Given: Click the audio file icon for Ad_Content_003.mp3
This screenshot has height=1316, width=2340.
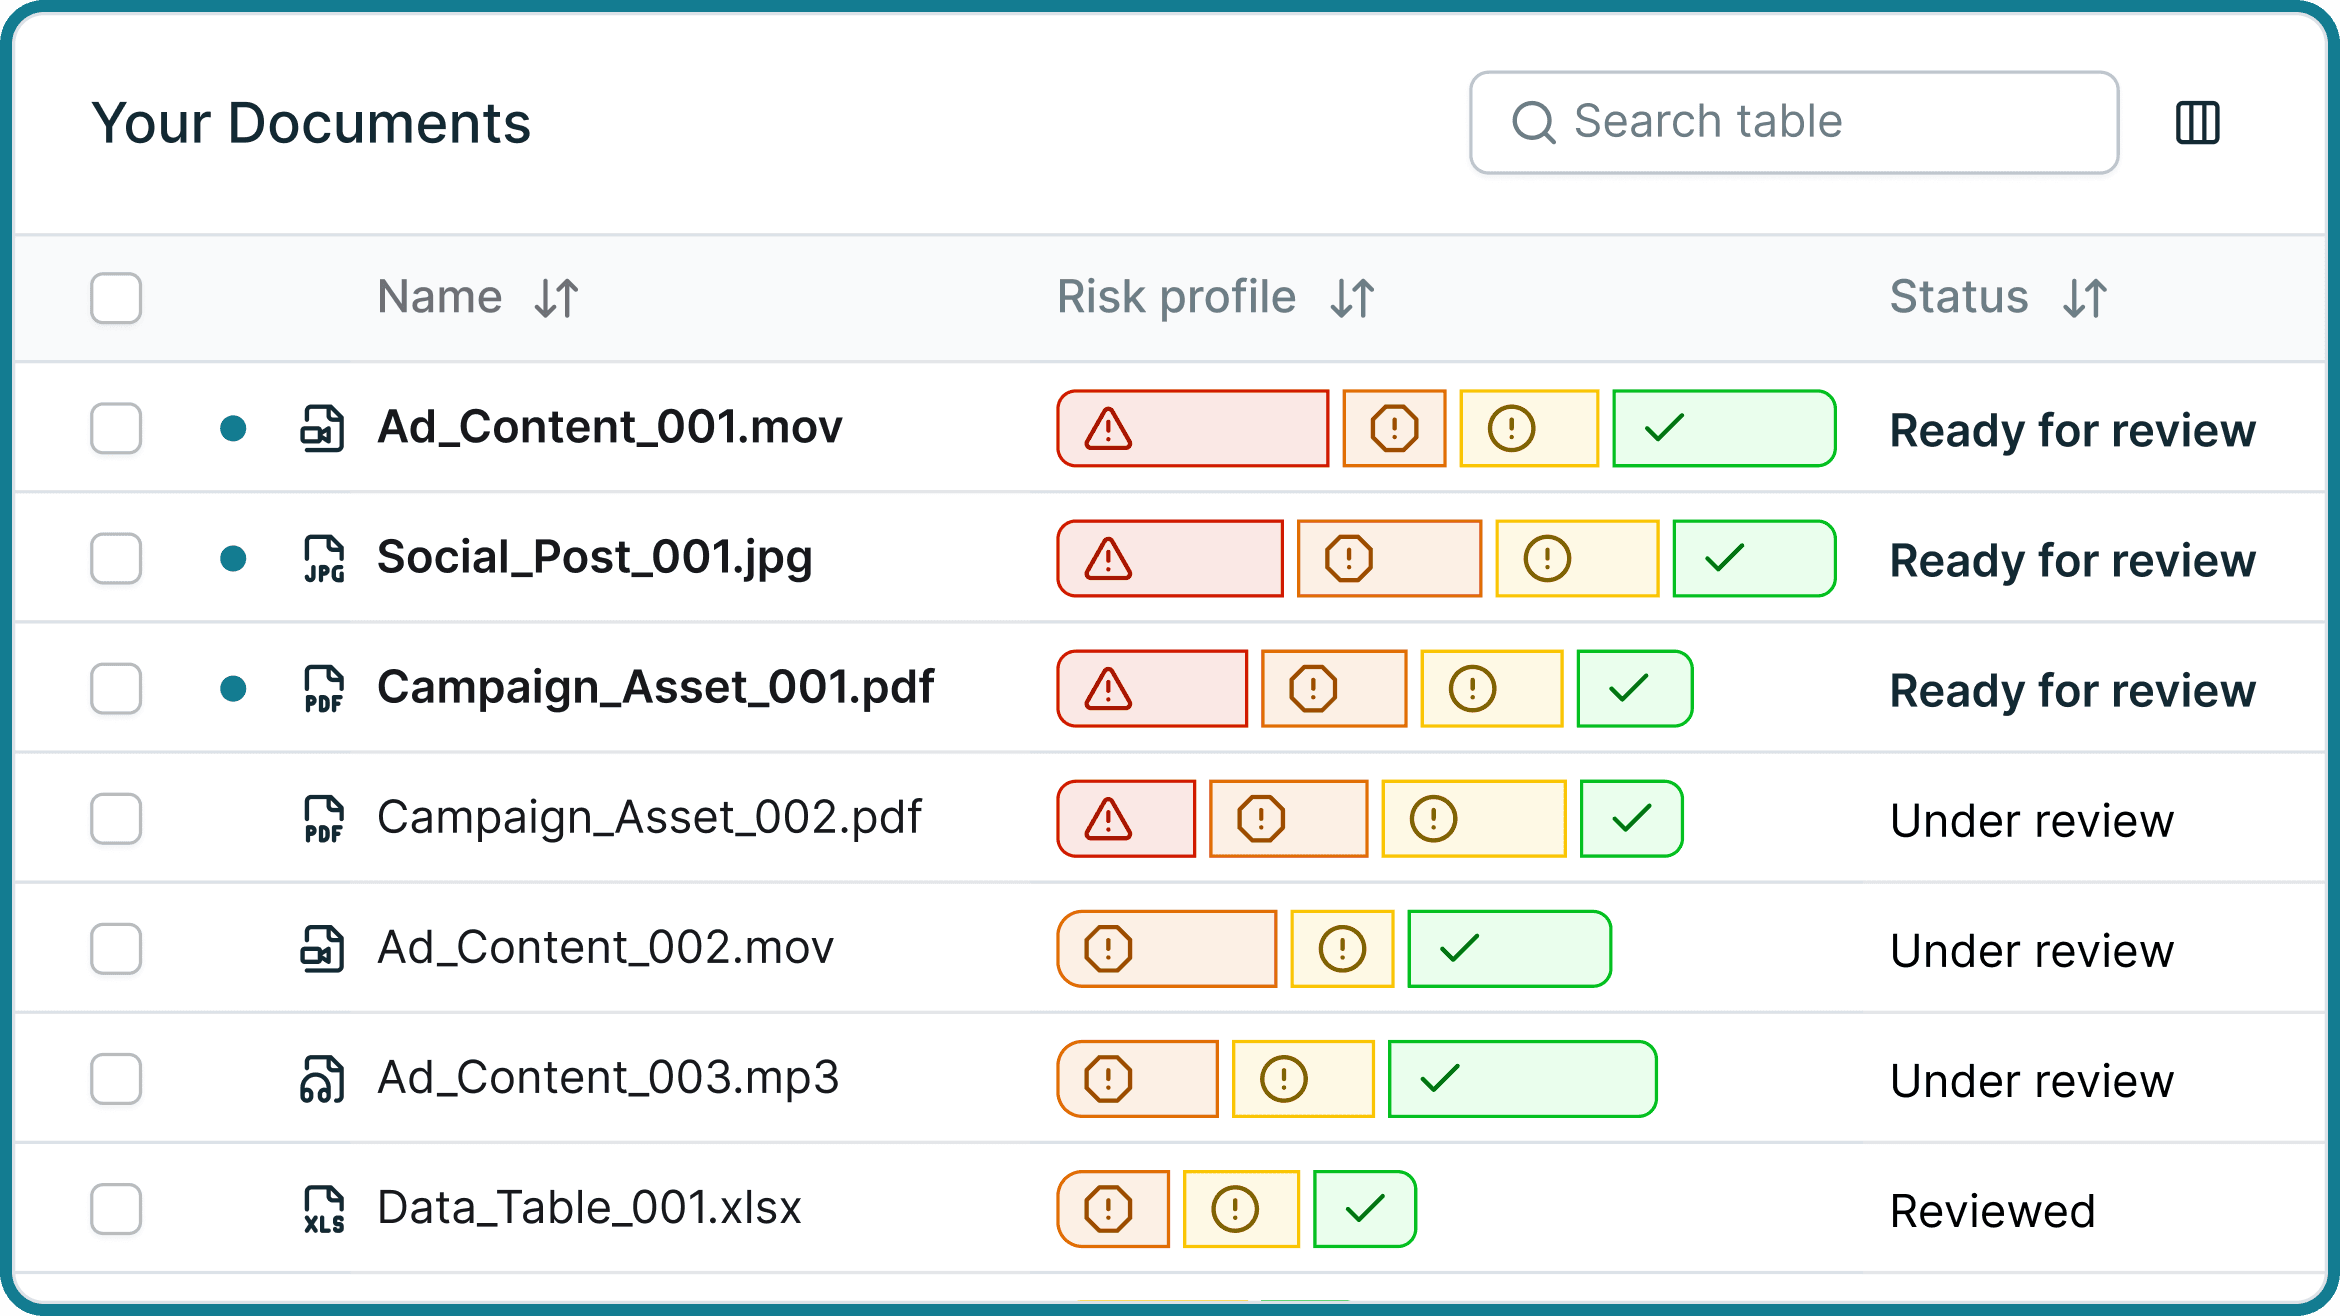Looking at the screenshot, I should pyautogui.click(x=323, y=1079).
